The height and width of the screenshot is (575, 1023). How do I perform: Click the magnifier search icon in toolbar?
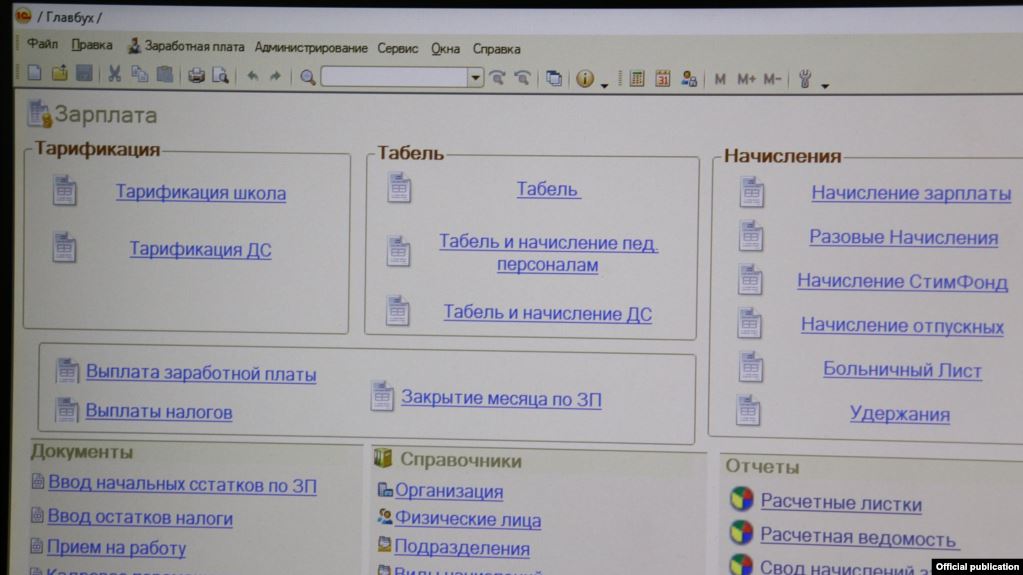[307, 78]
